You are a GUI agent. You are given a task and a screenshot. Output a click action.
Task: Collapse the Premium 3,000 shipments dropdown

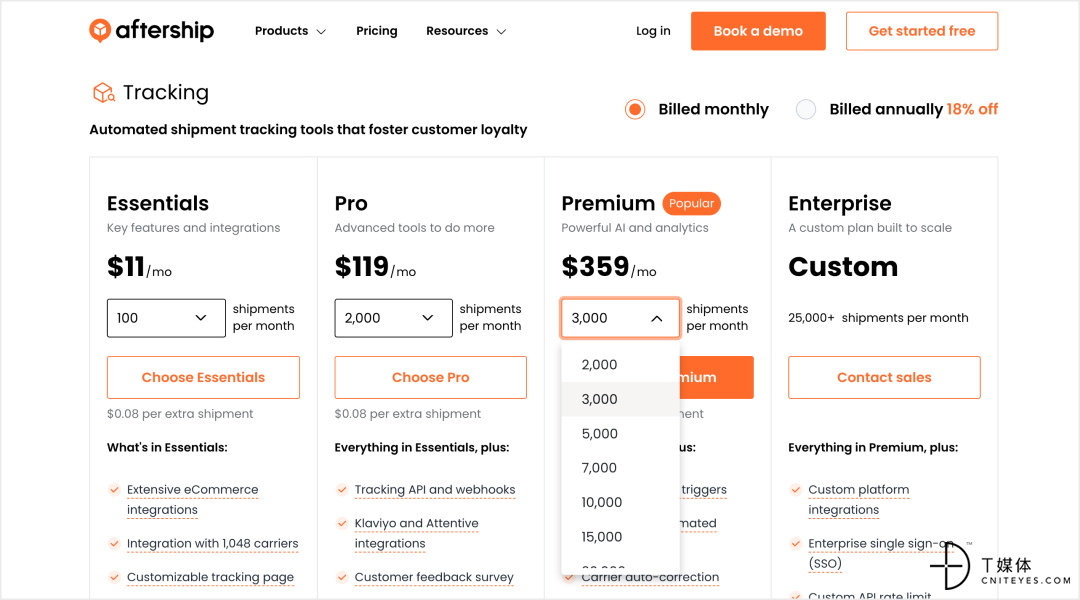pos(621,318)
